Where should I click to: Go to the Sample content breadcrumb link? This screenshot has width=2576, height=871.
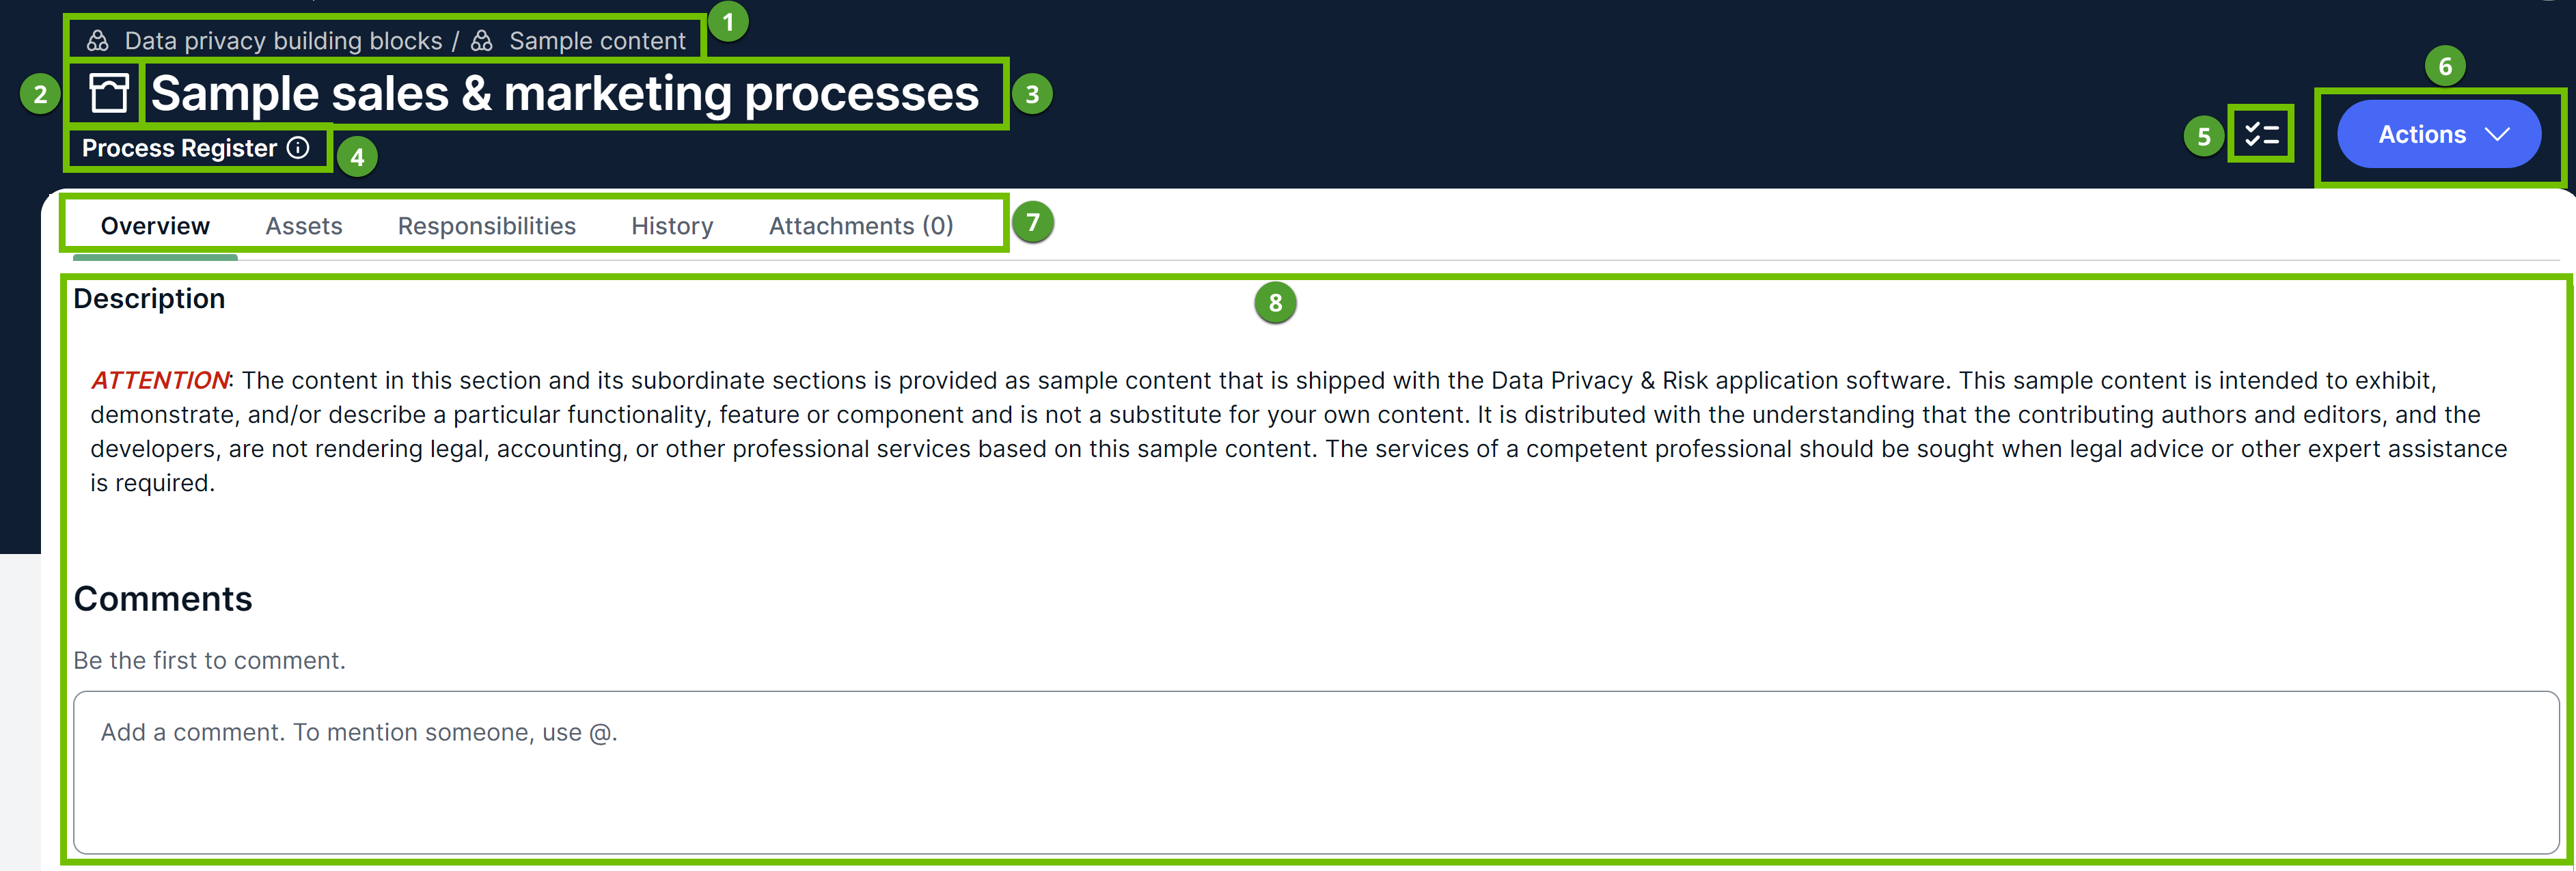[x=597, y=41]
